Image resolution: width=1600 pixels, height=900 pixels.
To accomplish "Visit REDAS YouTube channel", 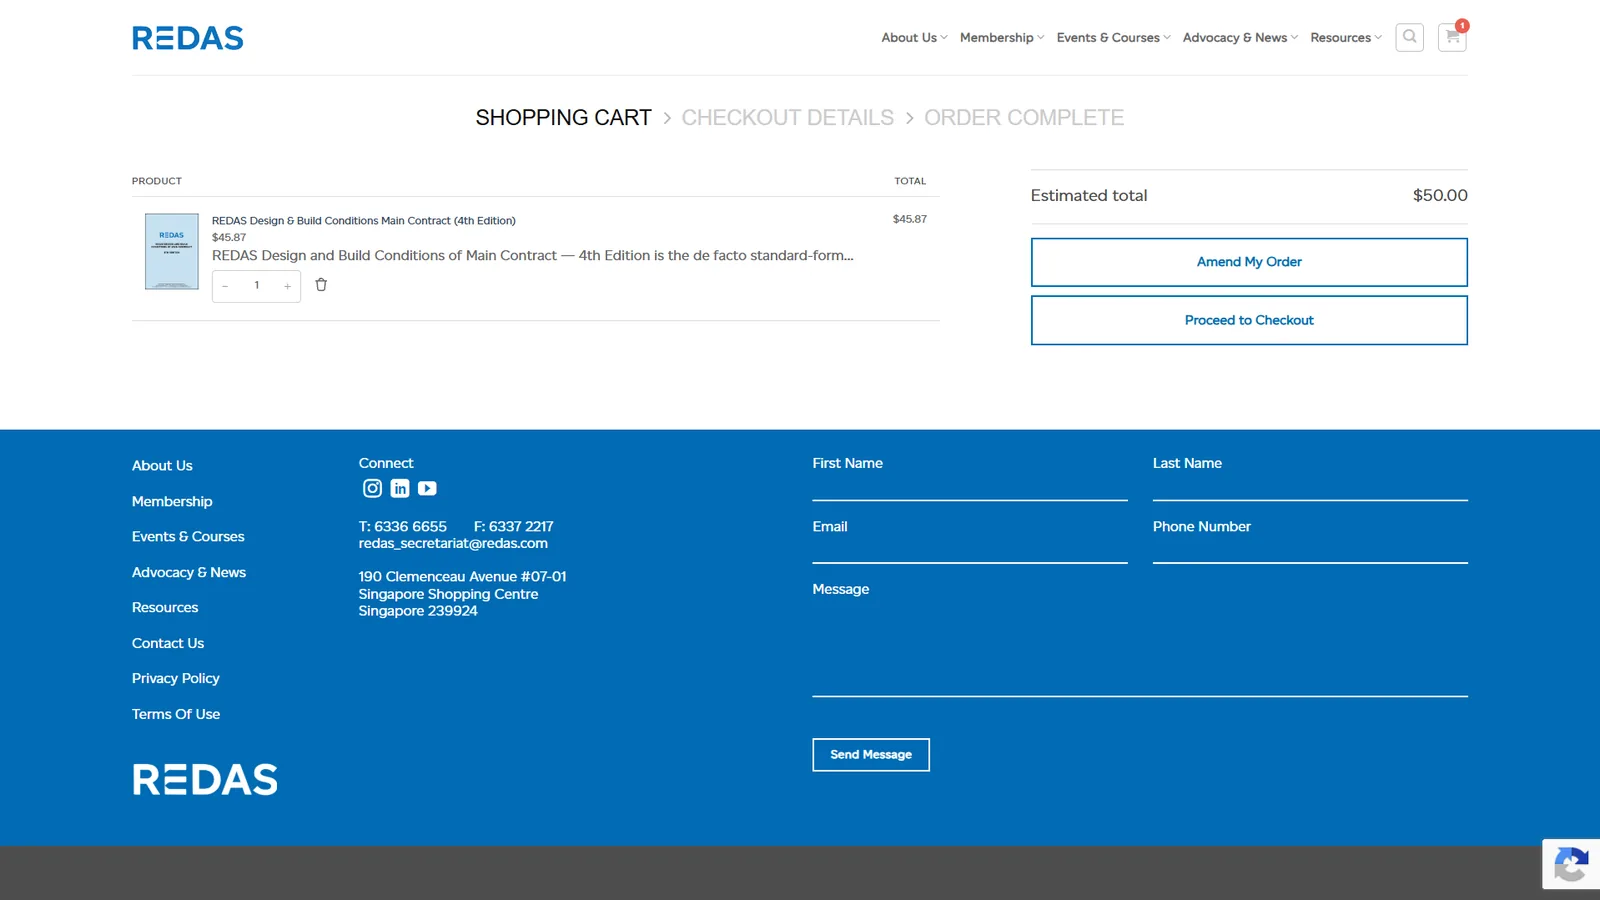I will 427,488.
